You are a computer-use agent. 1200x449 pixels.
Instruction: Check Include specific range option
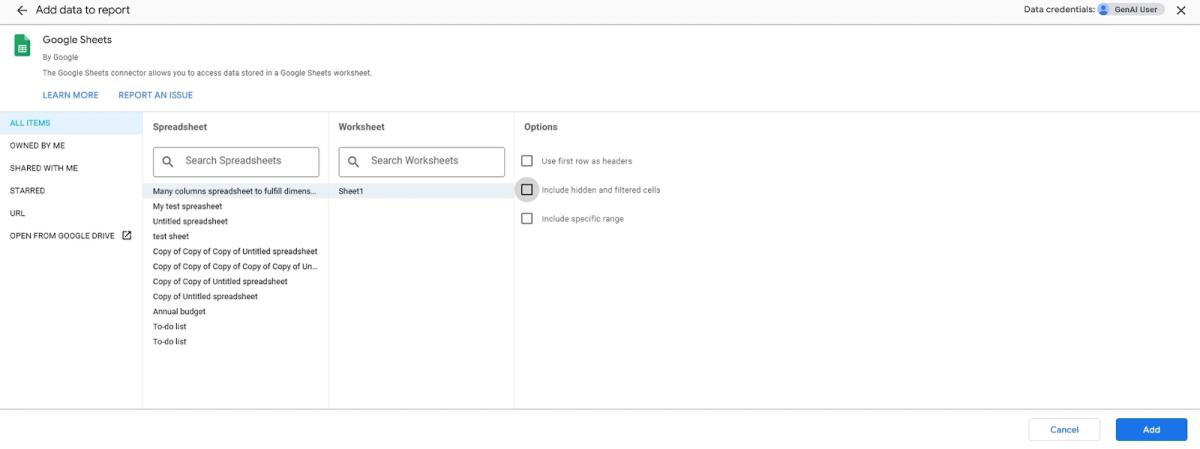click(x=527, y=219)
